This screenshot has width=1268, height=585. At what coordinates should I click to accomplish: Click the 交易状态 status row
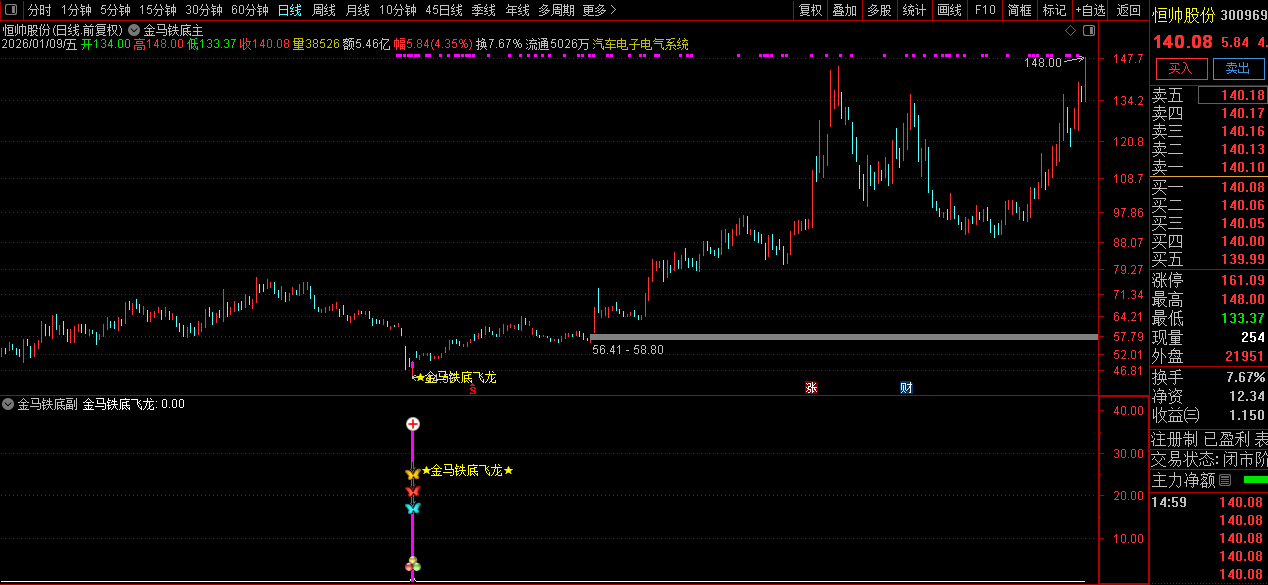click(1209, 459)
